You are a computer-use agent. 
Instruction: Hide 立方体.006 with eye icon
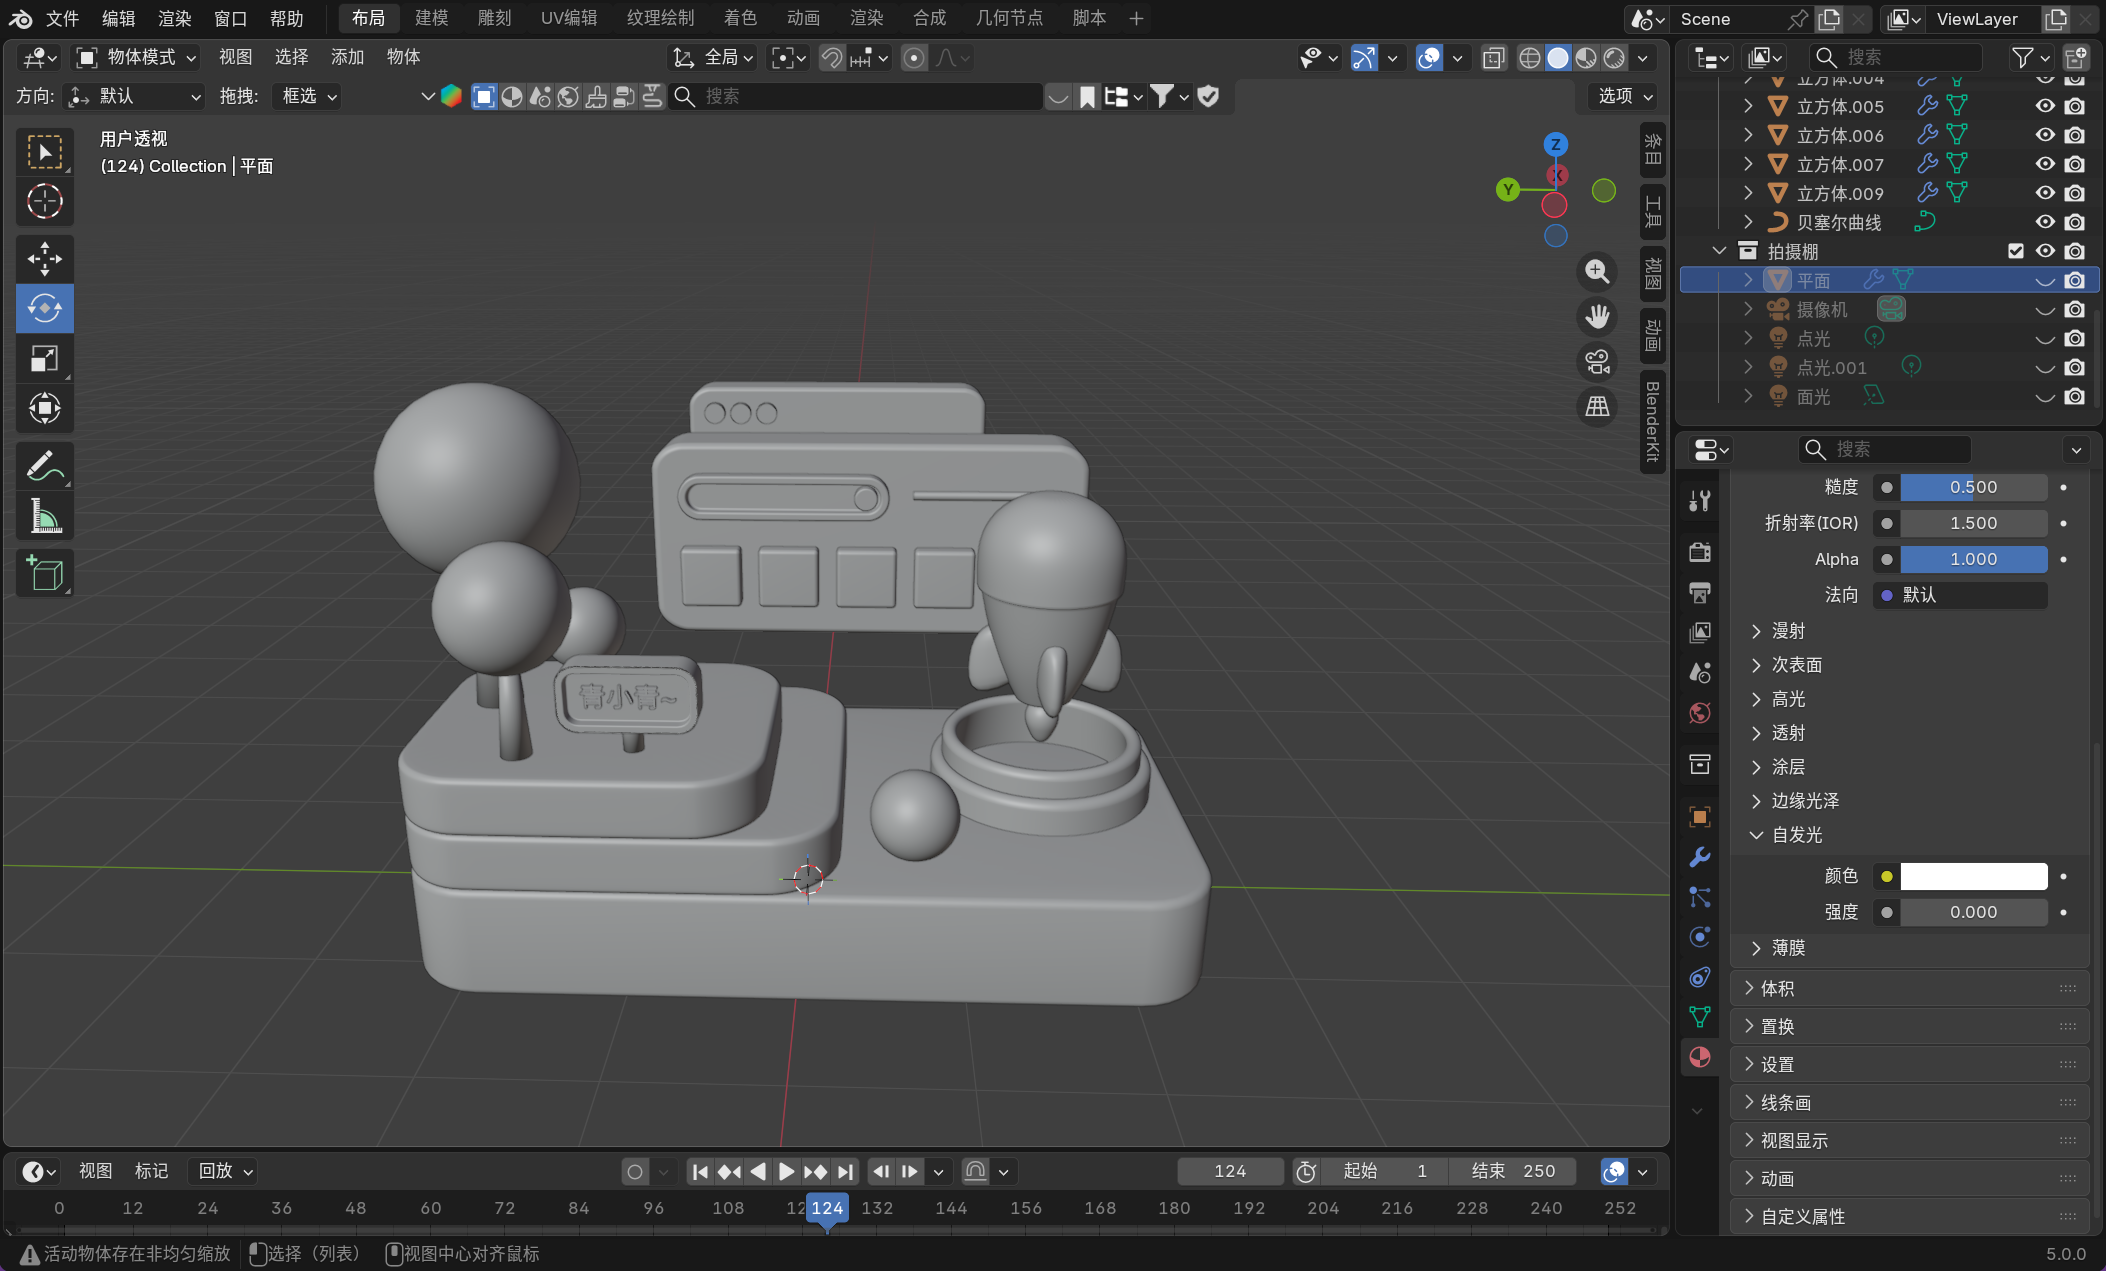click(x=2045, y=135)
